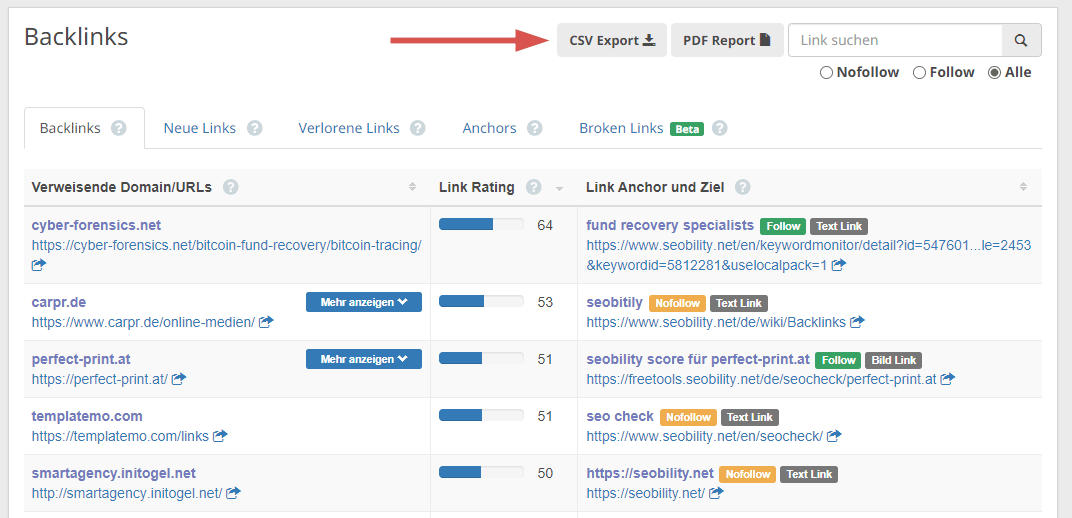1072x518 pixels.
Task: Click help icon beside Anchors tab
Action: tap(535, 128)
